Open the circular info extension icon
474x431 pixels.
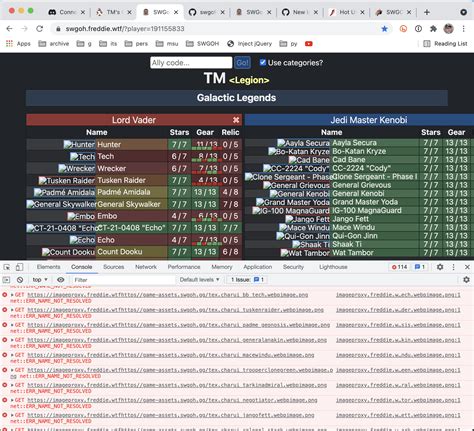tap(418, 29)
